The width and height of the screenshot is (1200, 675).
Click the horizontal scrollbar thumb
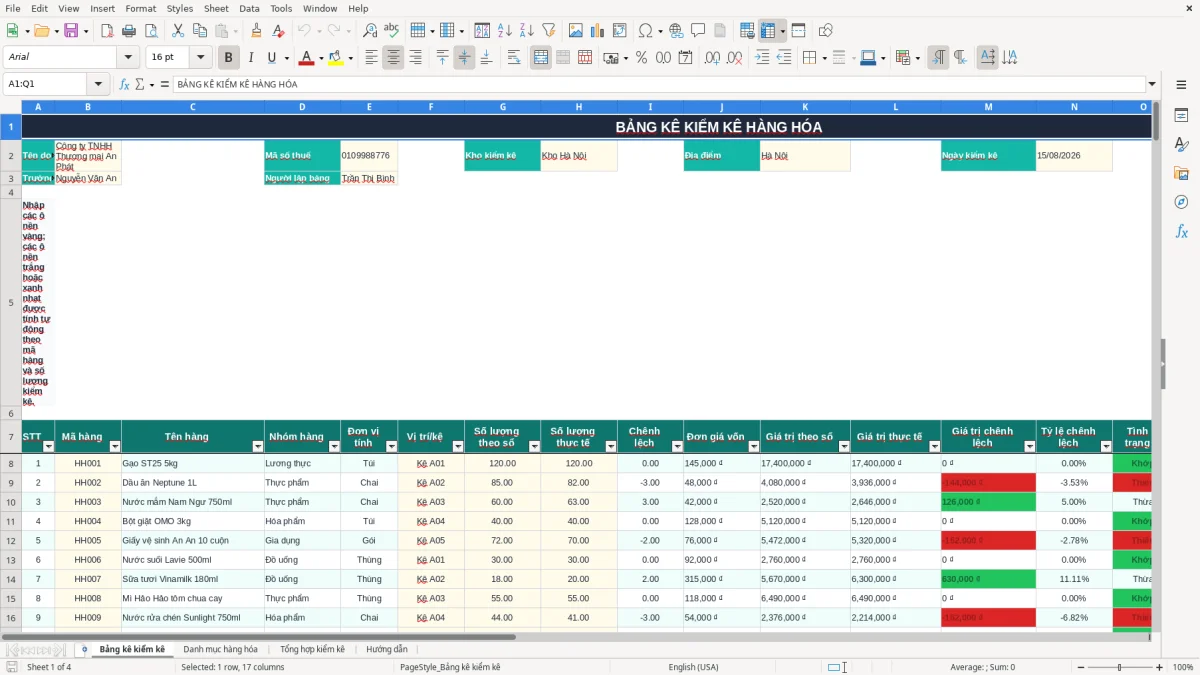point(258,636)
